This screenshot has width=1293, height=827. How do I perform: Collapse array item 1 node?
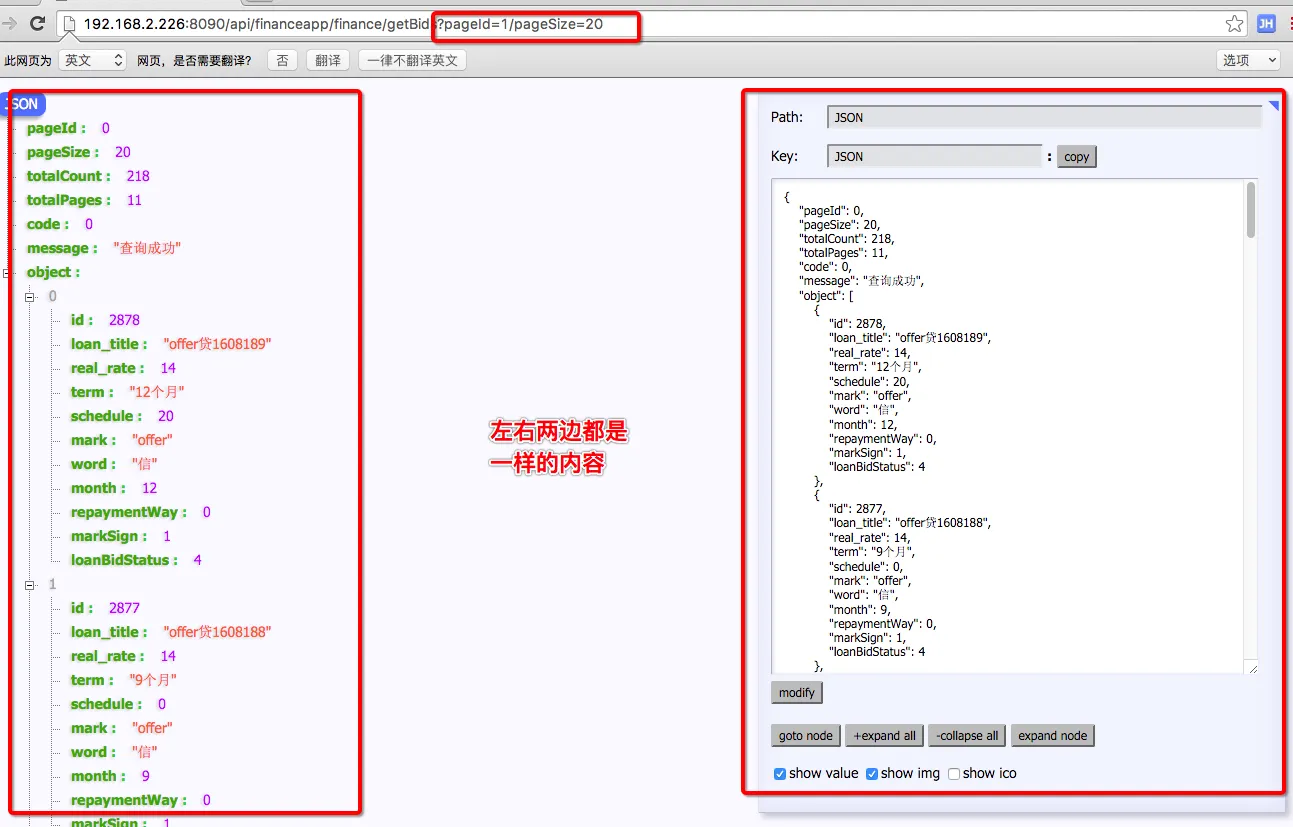[30, 585]
